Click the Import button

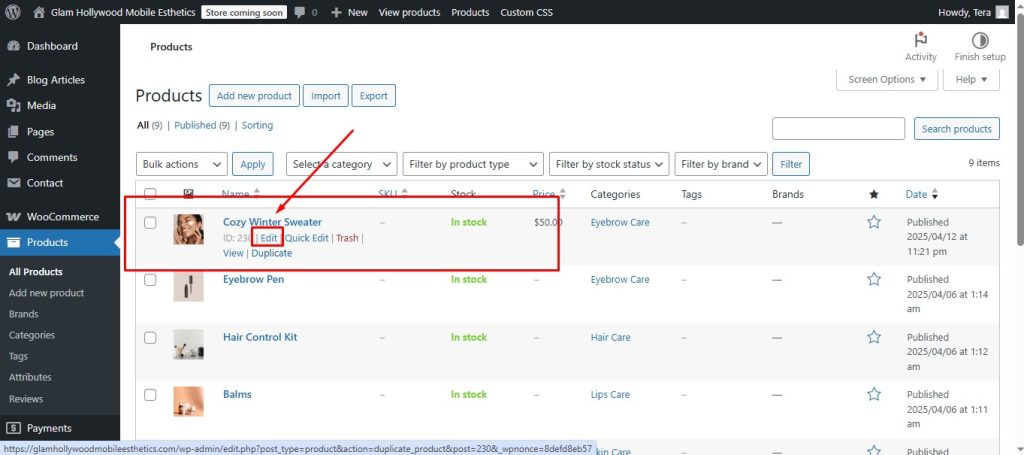(x=326, y=96)
